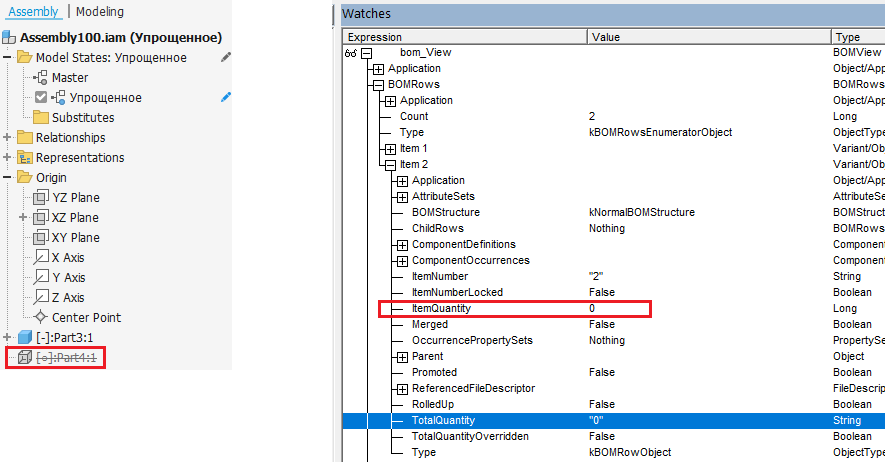
Task: Click the kBOMRowsEnumeratorObject value
Action: 660,133
